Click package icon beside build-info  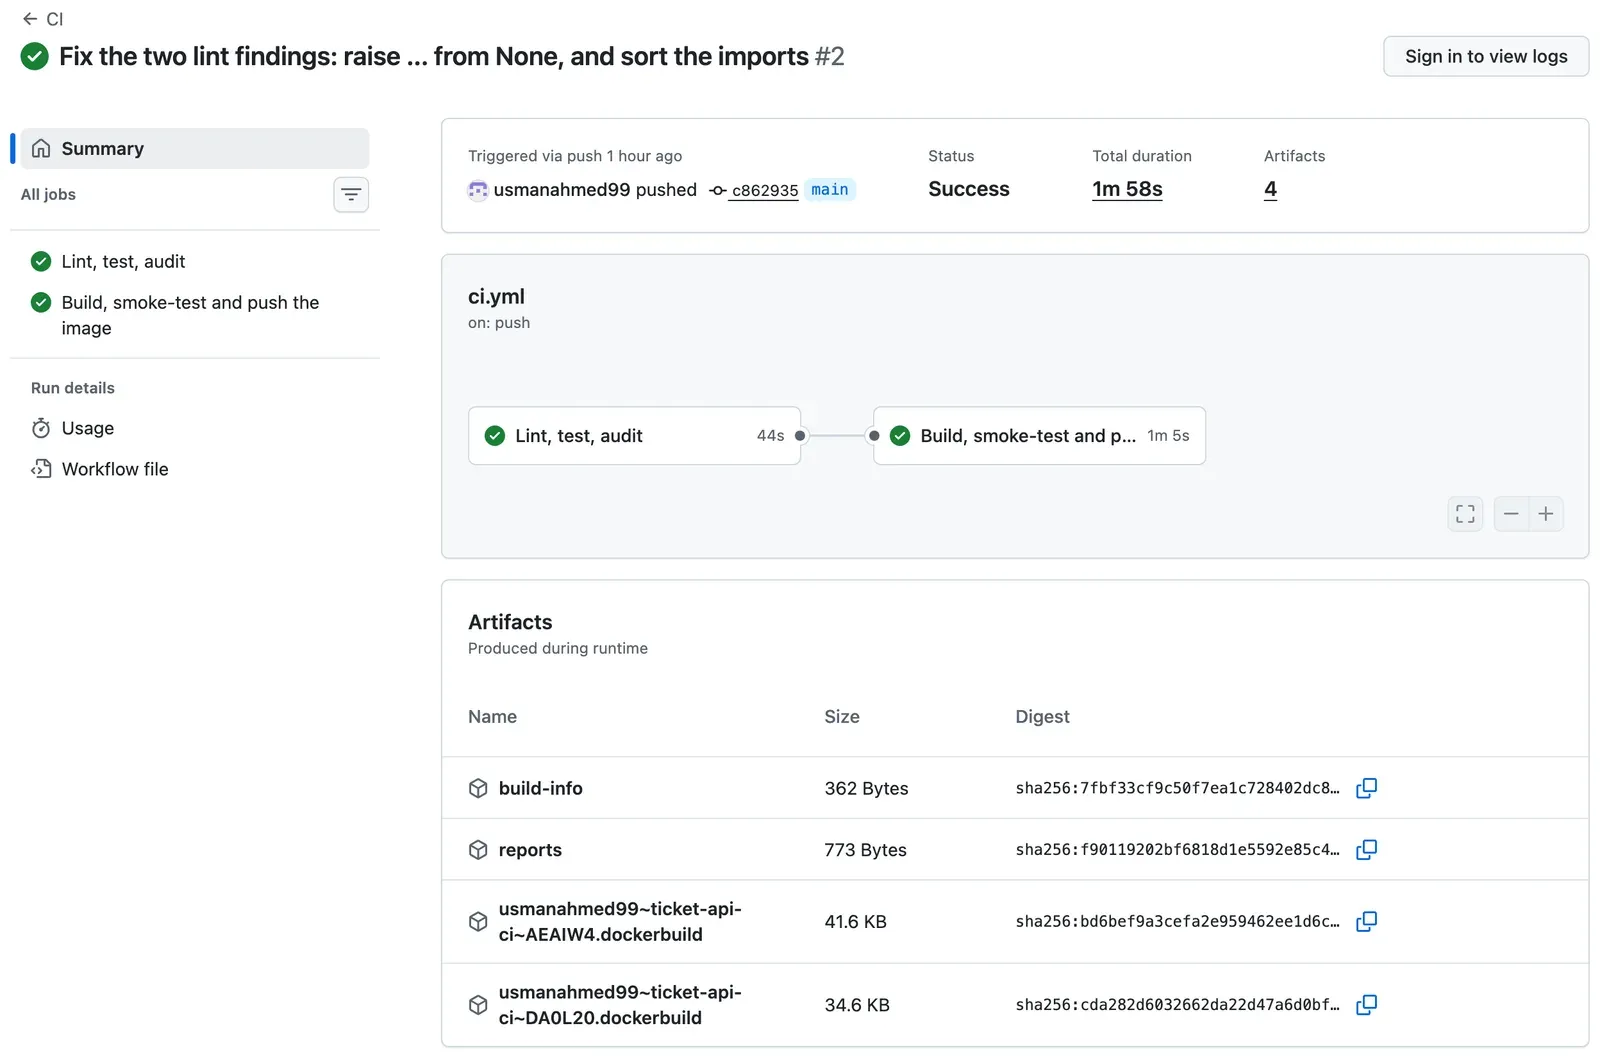click(x=478, y=788)
